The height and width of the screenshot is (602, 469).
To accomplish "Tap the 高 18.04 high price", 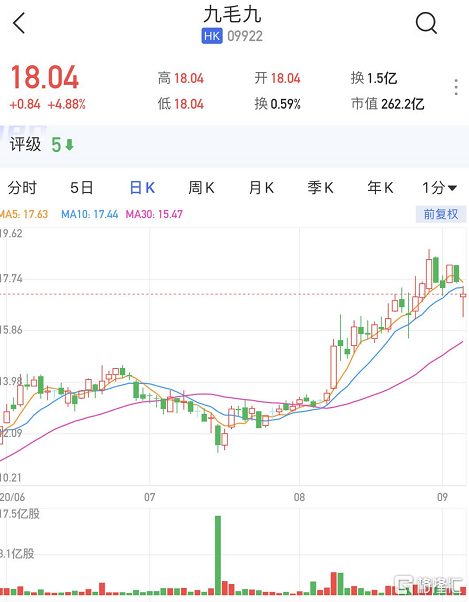I will (181, 78).
